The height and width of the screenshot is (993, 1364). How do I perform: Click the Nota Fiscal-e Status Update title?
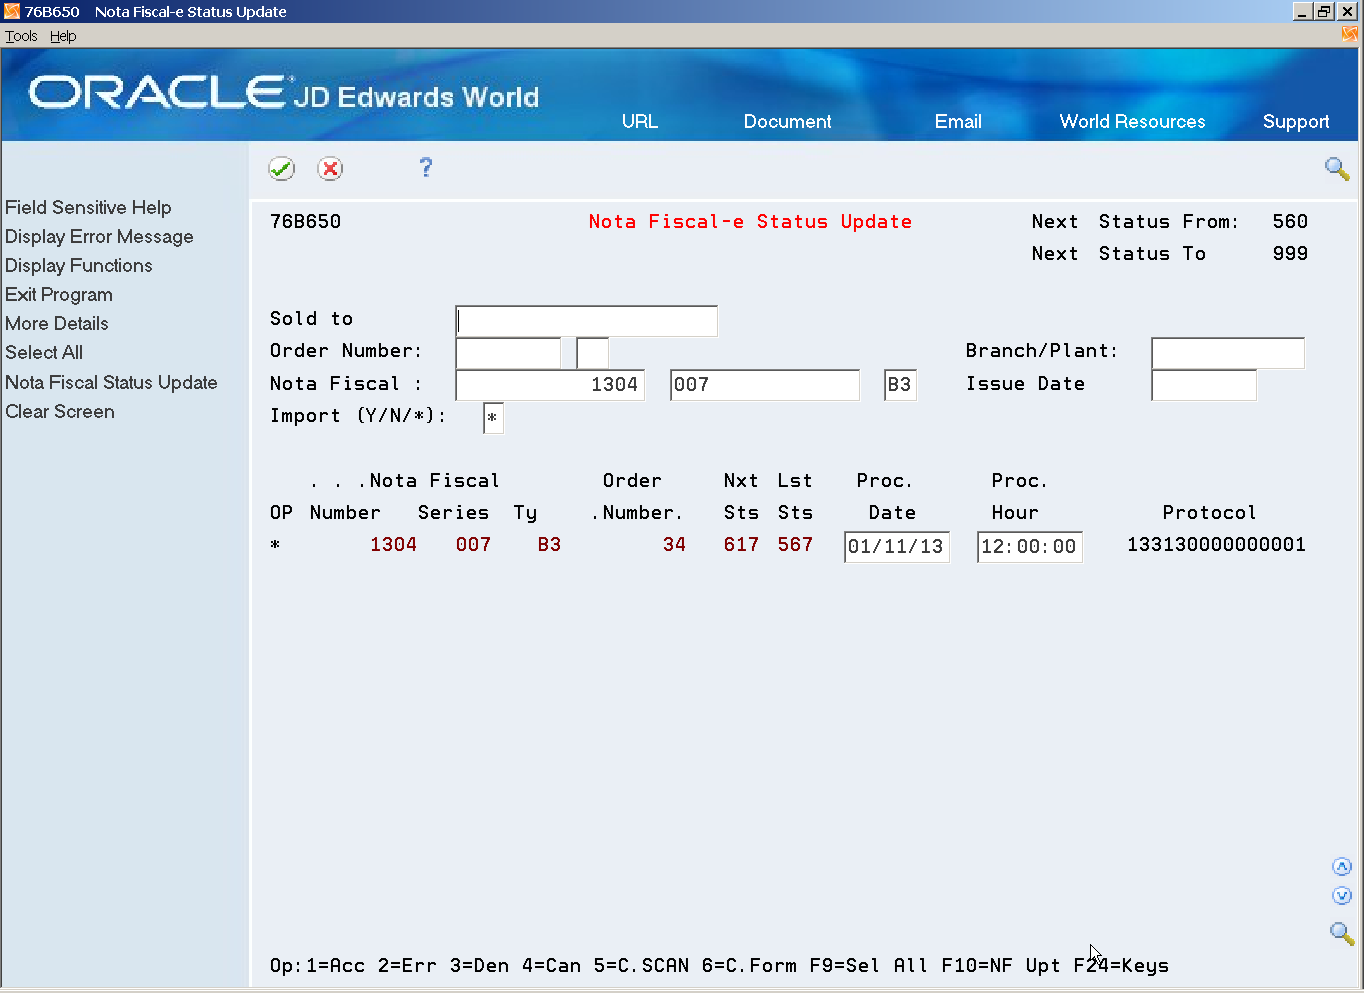pyautogui.click(x=750, y=222)
